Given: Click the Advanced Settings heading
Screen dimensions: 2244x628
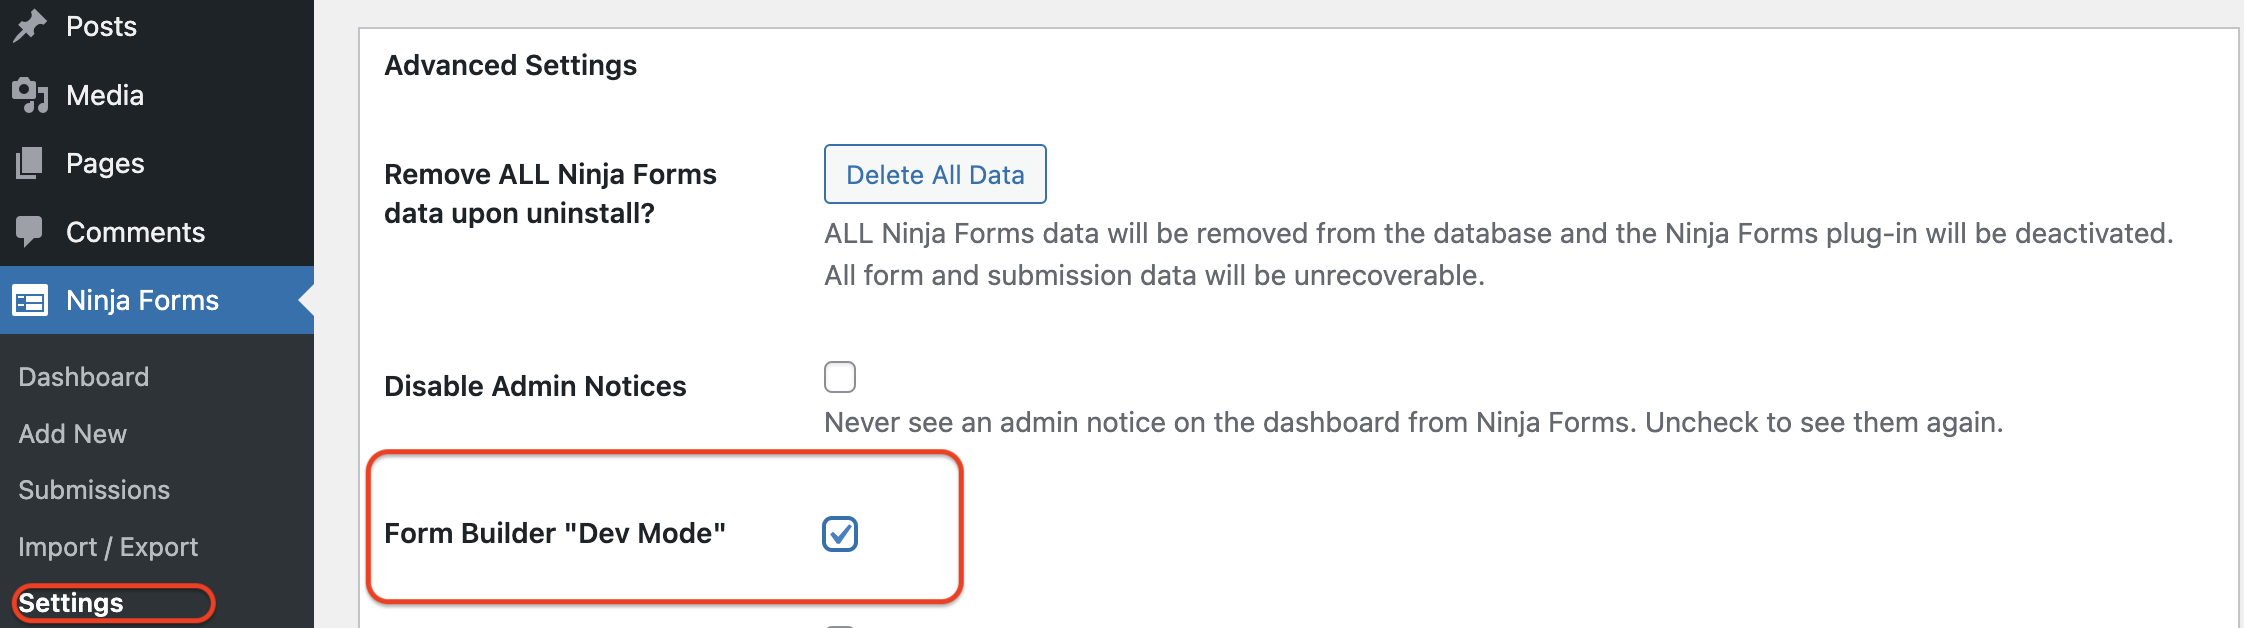Looking at the screenshot, I should (x=510, y=65).
